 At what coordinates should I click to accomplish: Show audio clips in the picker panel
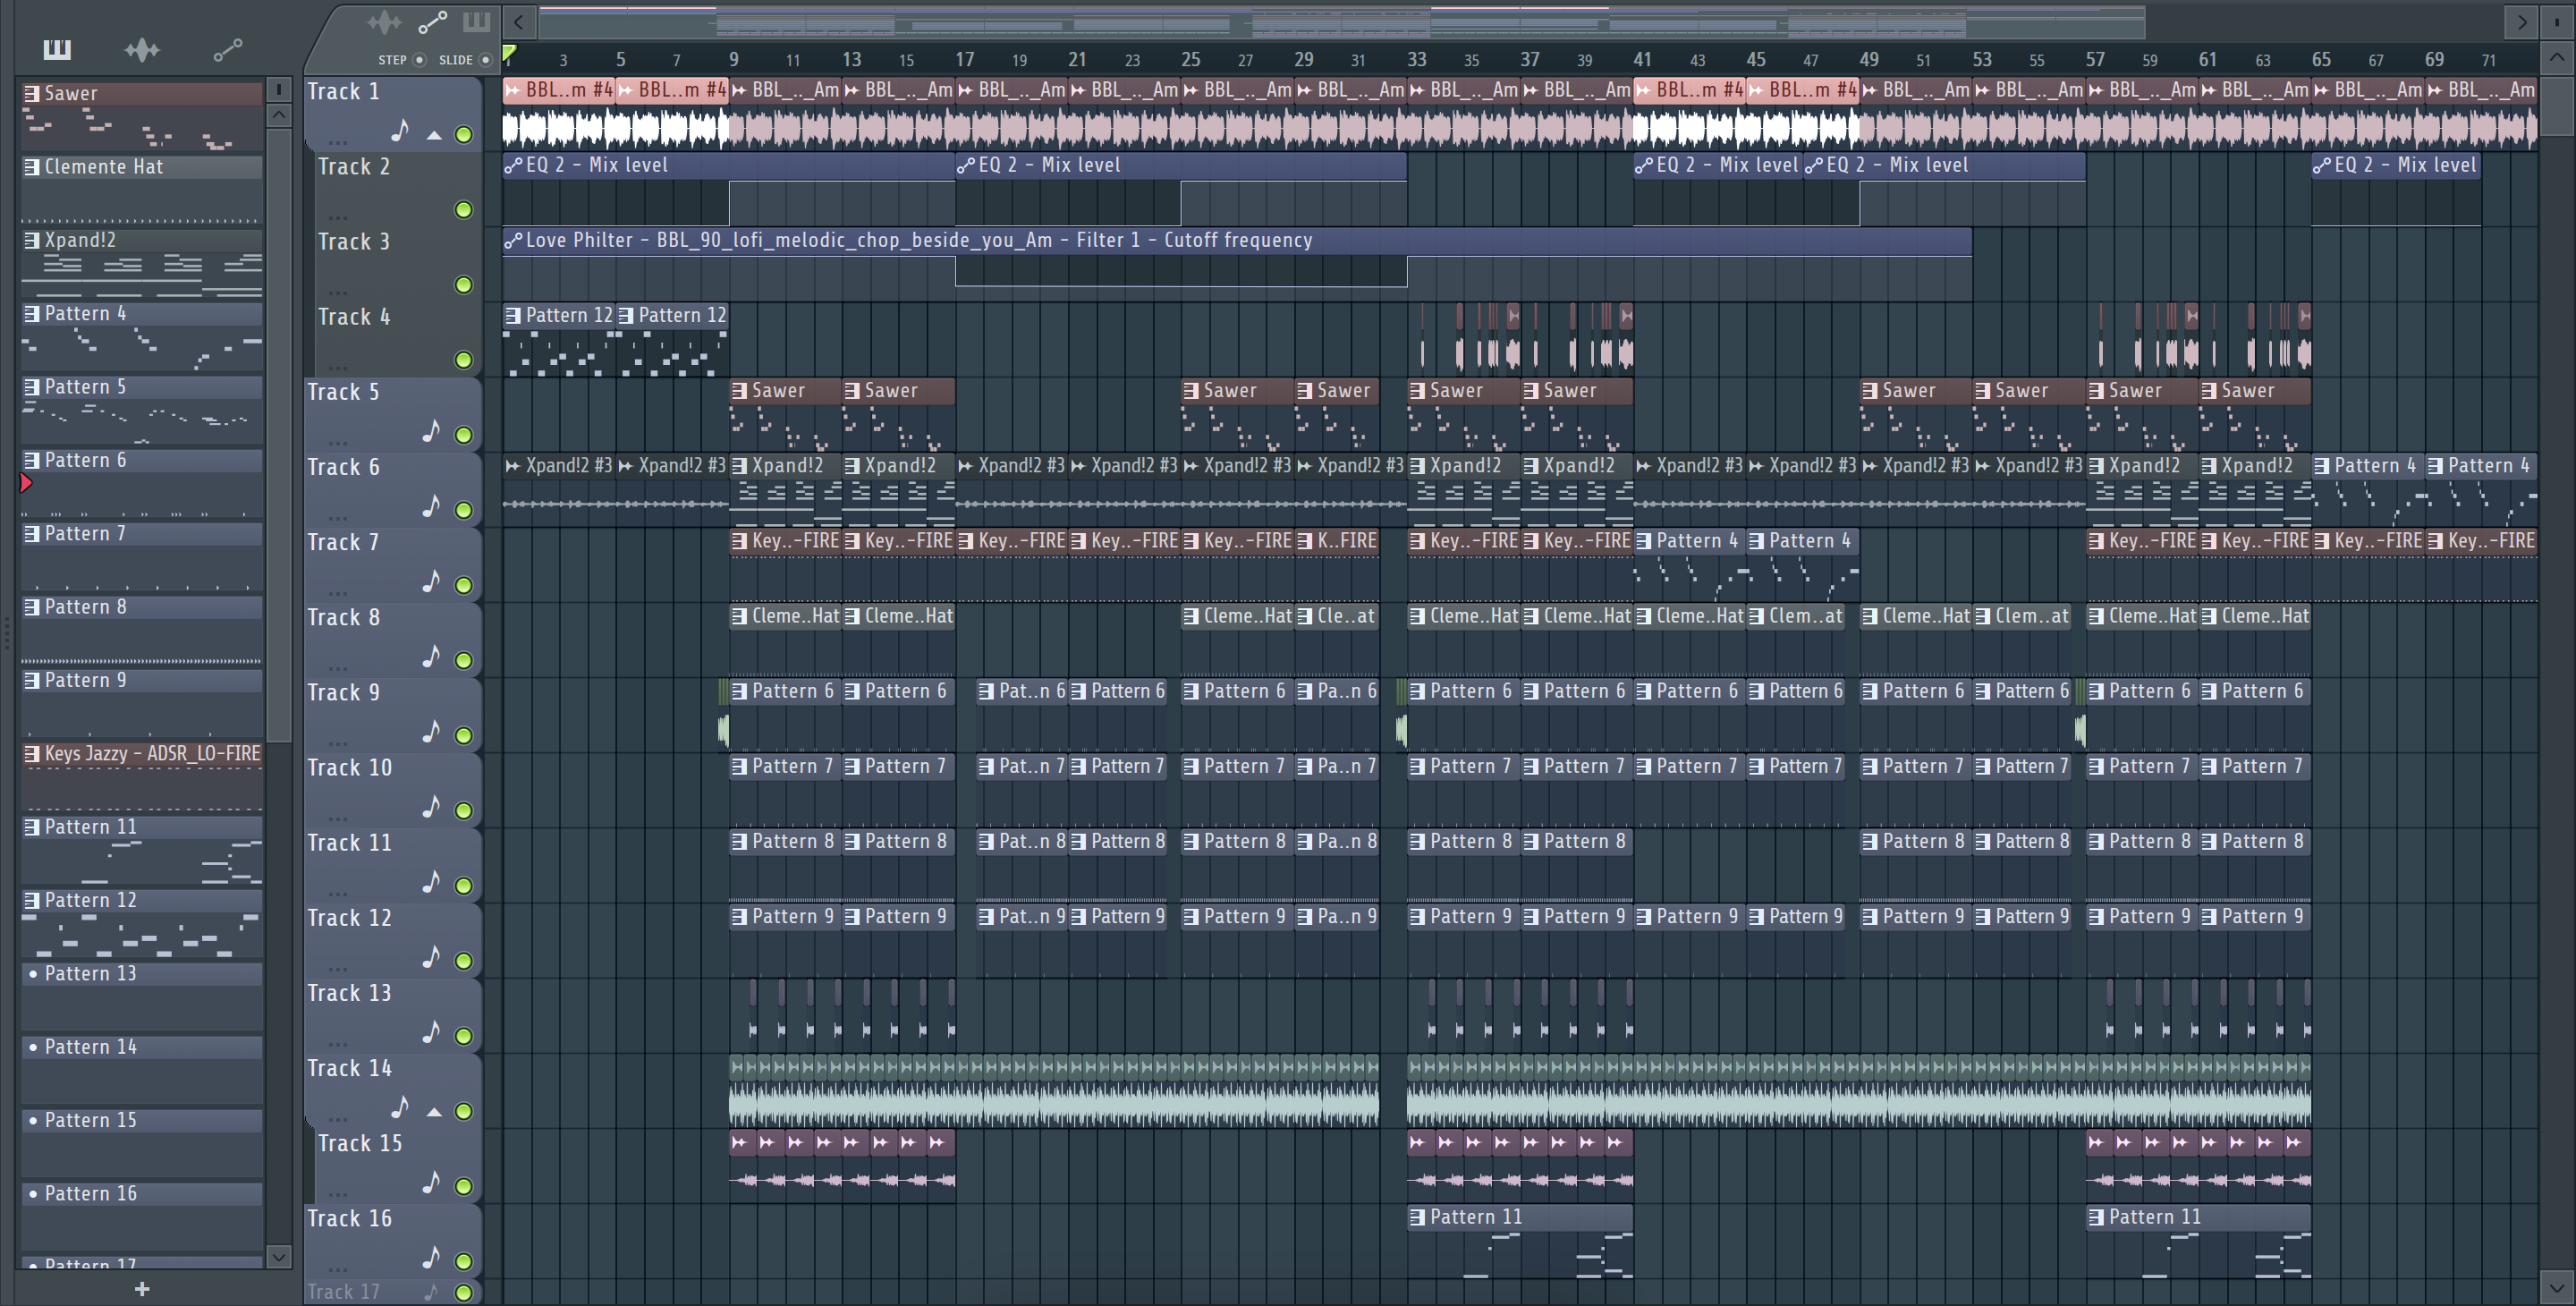pos(142,49)
